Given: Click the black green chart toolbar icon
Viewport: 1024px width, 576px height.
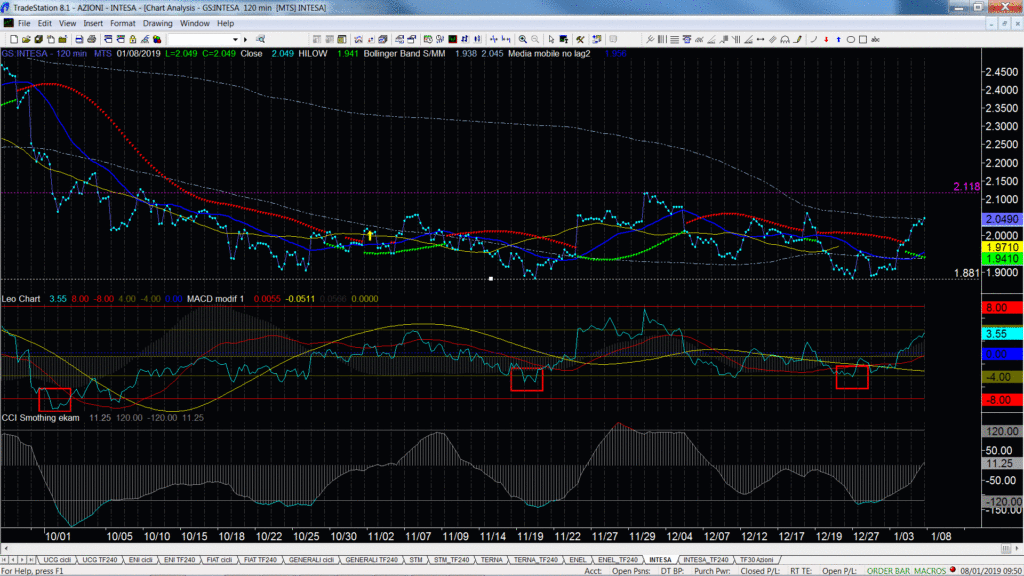Looking at the screenshot, I should pos(452,39).
